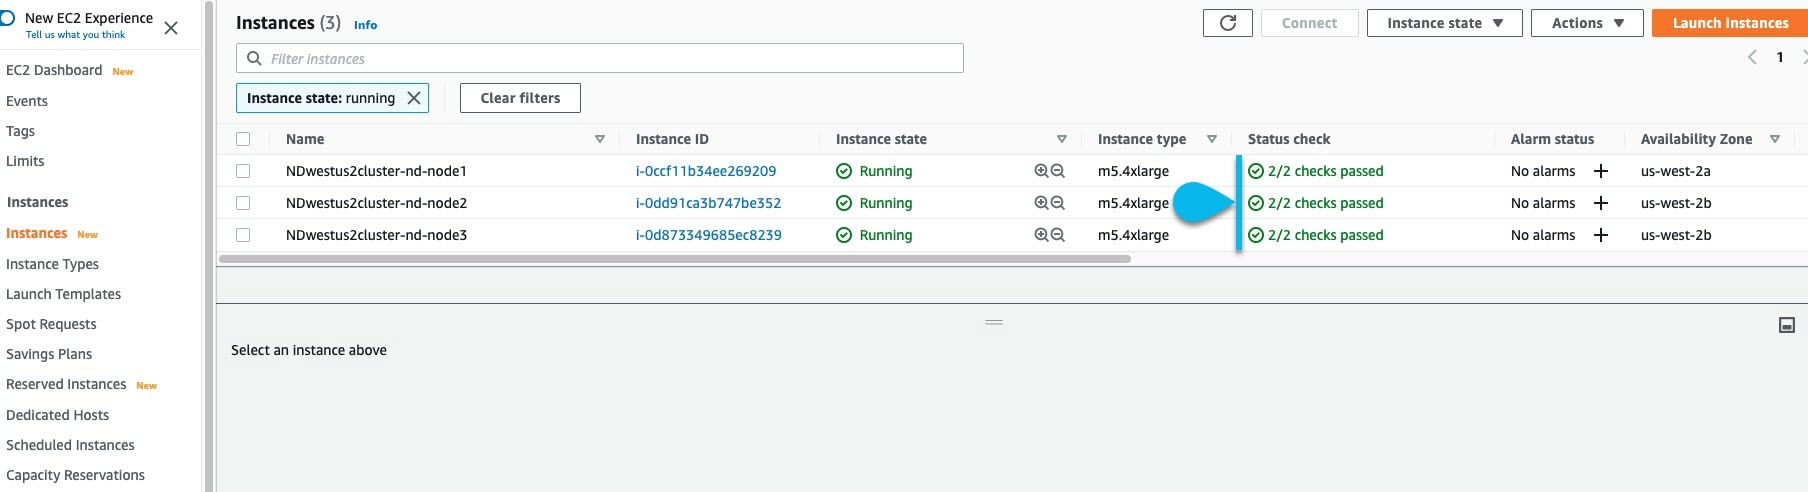Remove the running instance state filter
This screenshot has height=492, width=1808.
tap(413, 98)
